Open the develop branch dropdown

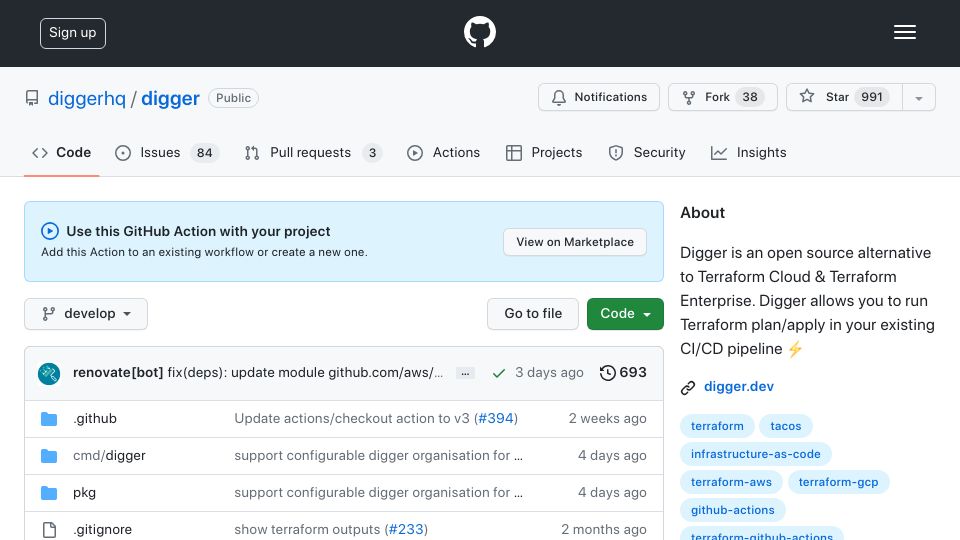tap(86, 314)
